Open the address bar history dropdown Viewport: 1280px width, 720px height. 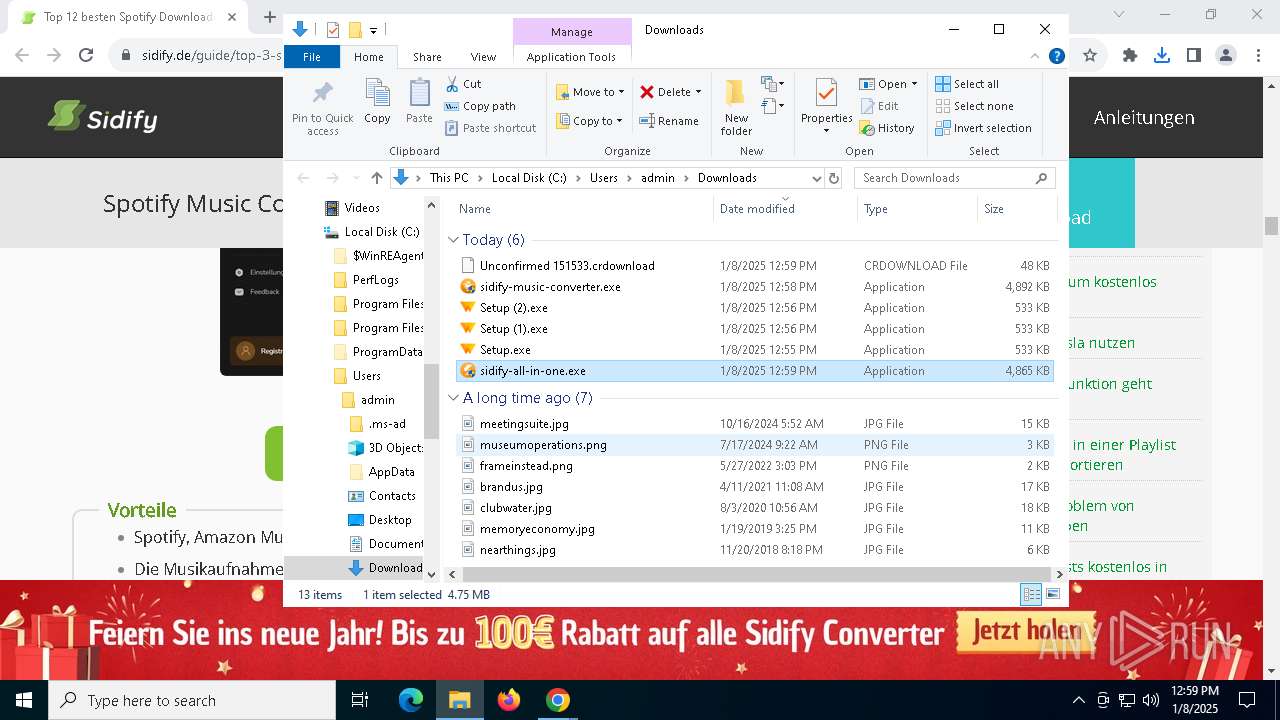(814, 178)
